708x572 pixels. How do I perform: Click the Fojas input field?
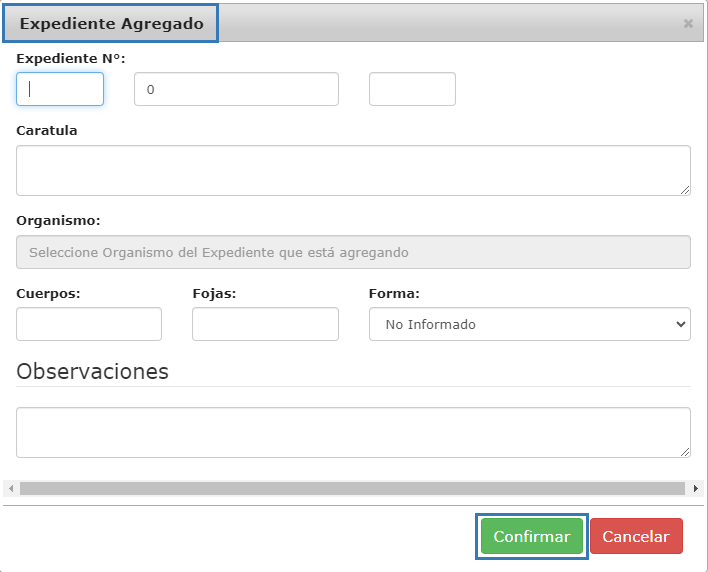click(x=265, y=324)
